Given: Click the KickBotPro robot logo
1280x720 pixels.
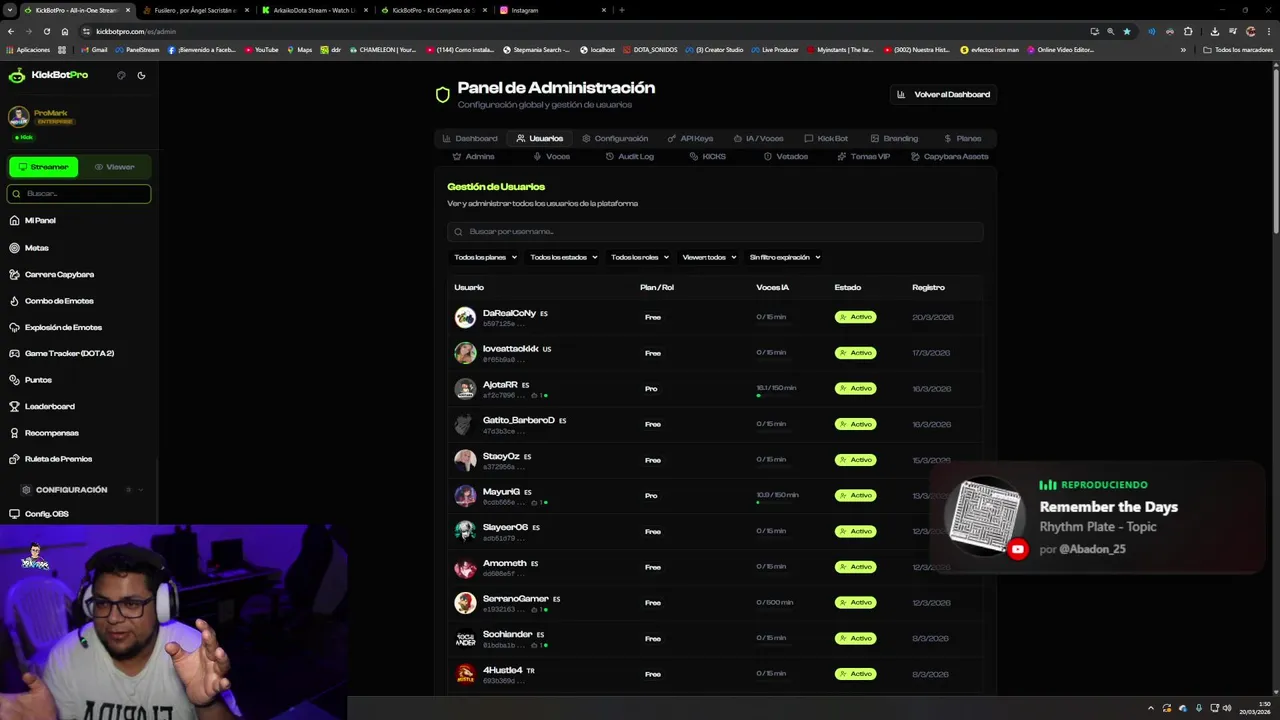Looking at the screenshot, I should tap(17, 75).
